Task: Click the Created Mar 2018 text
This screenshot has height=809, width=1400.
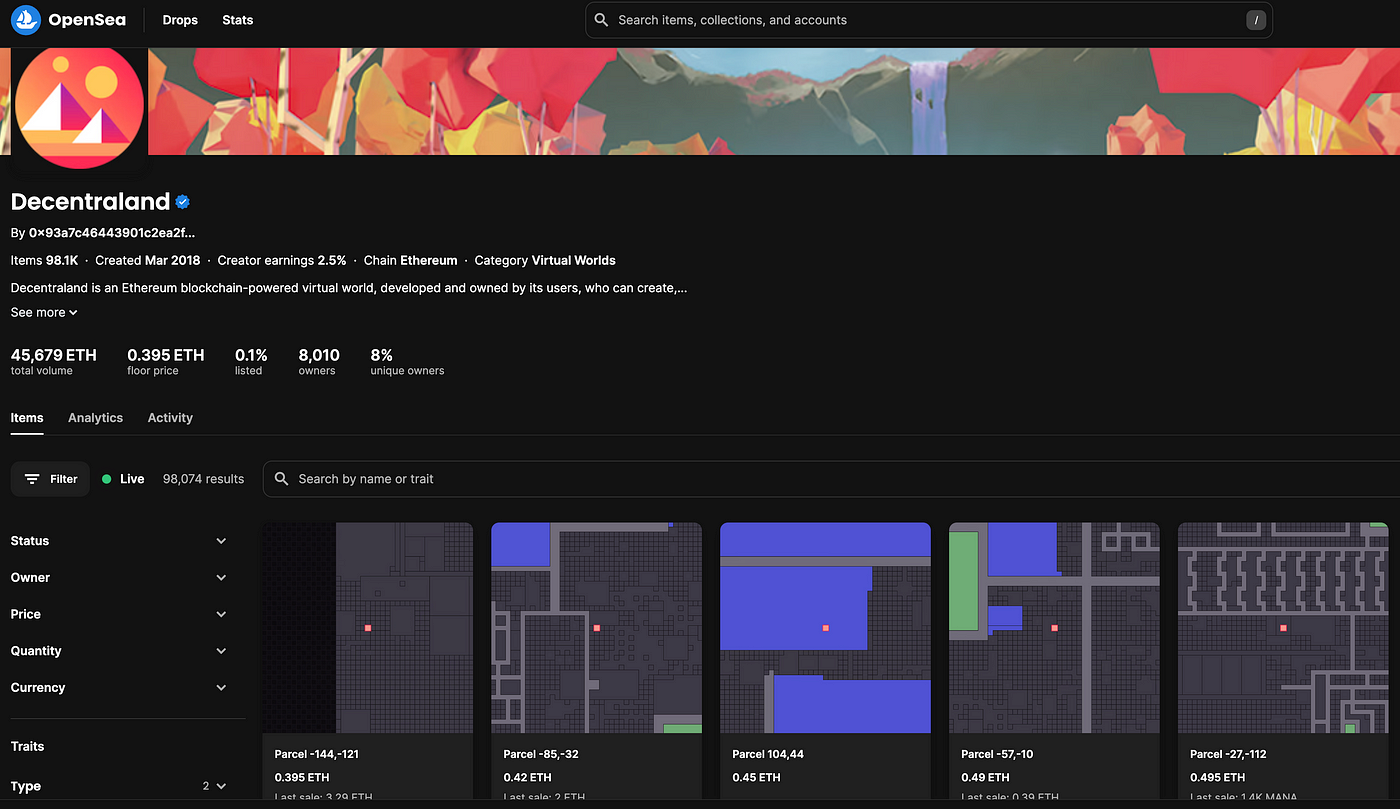Action: pos(147,261)
